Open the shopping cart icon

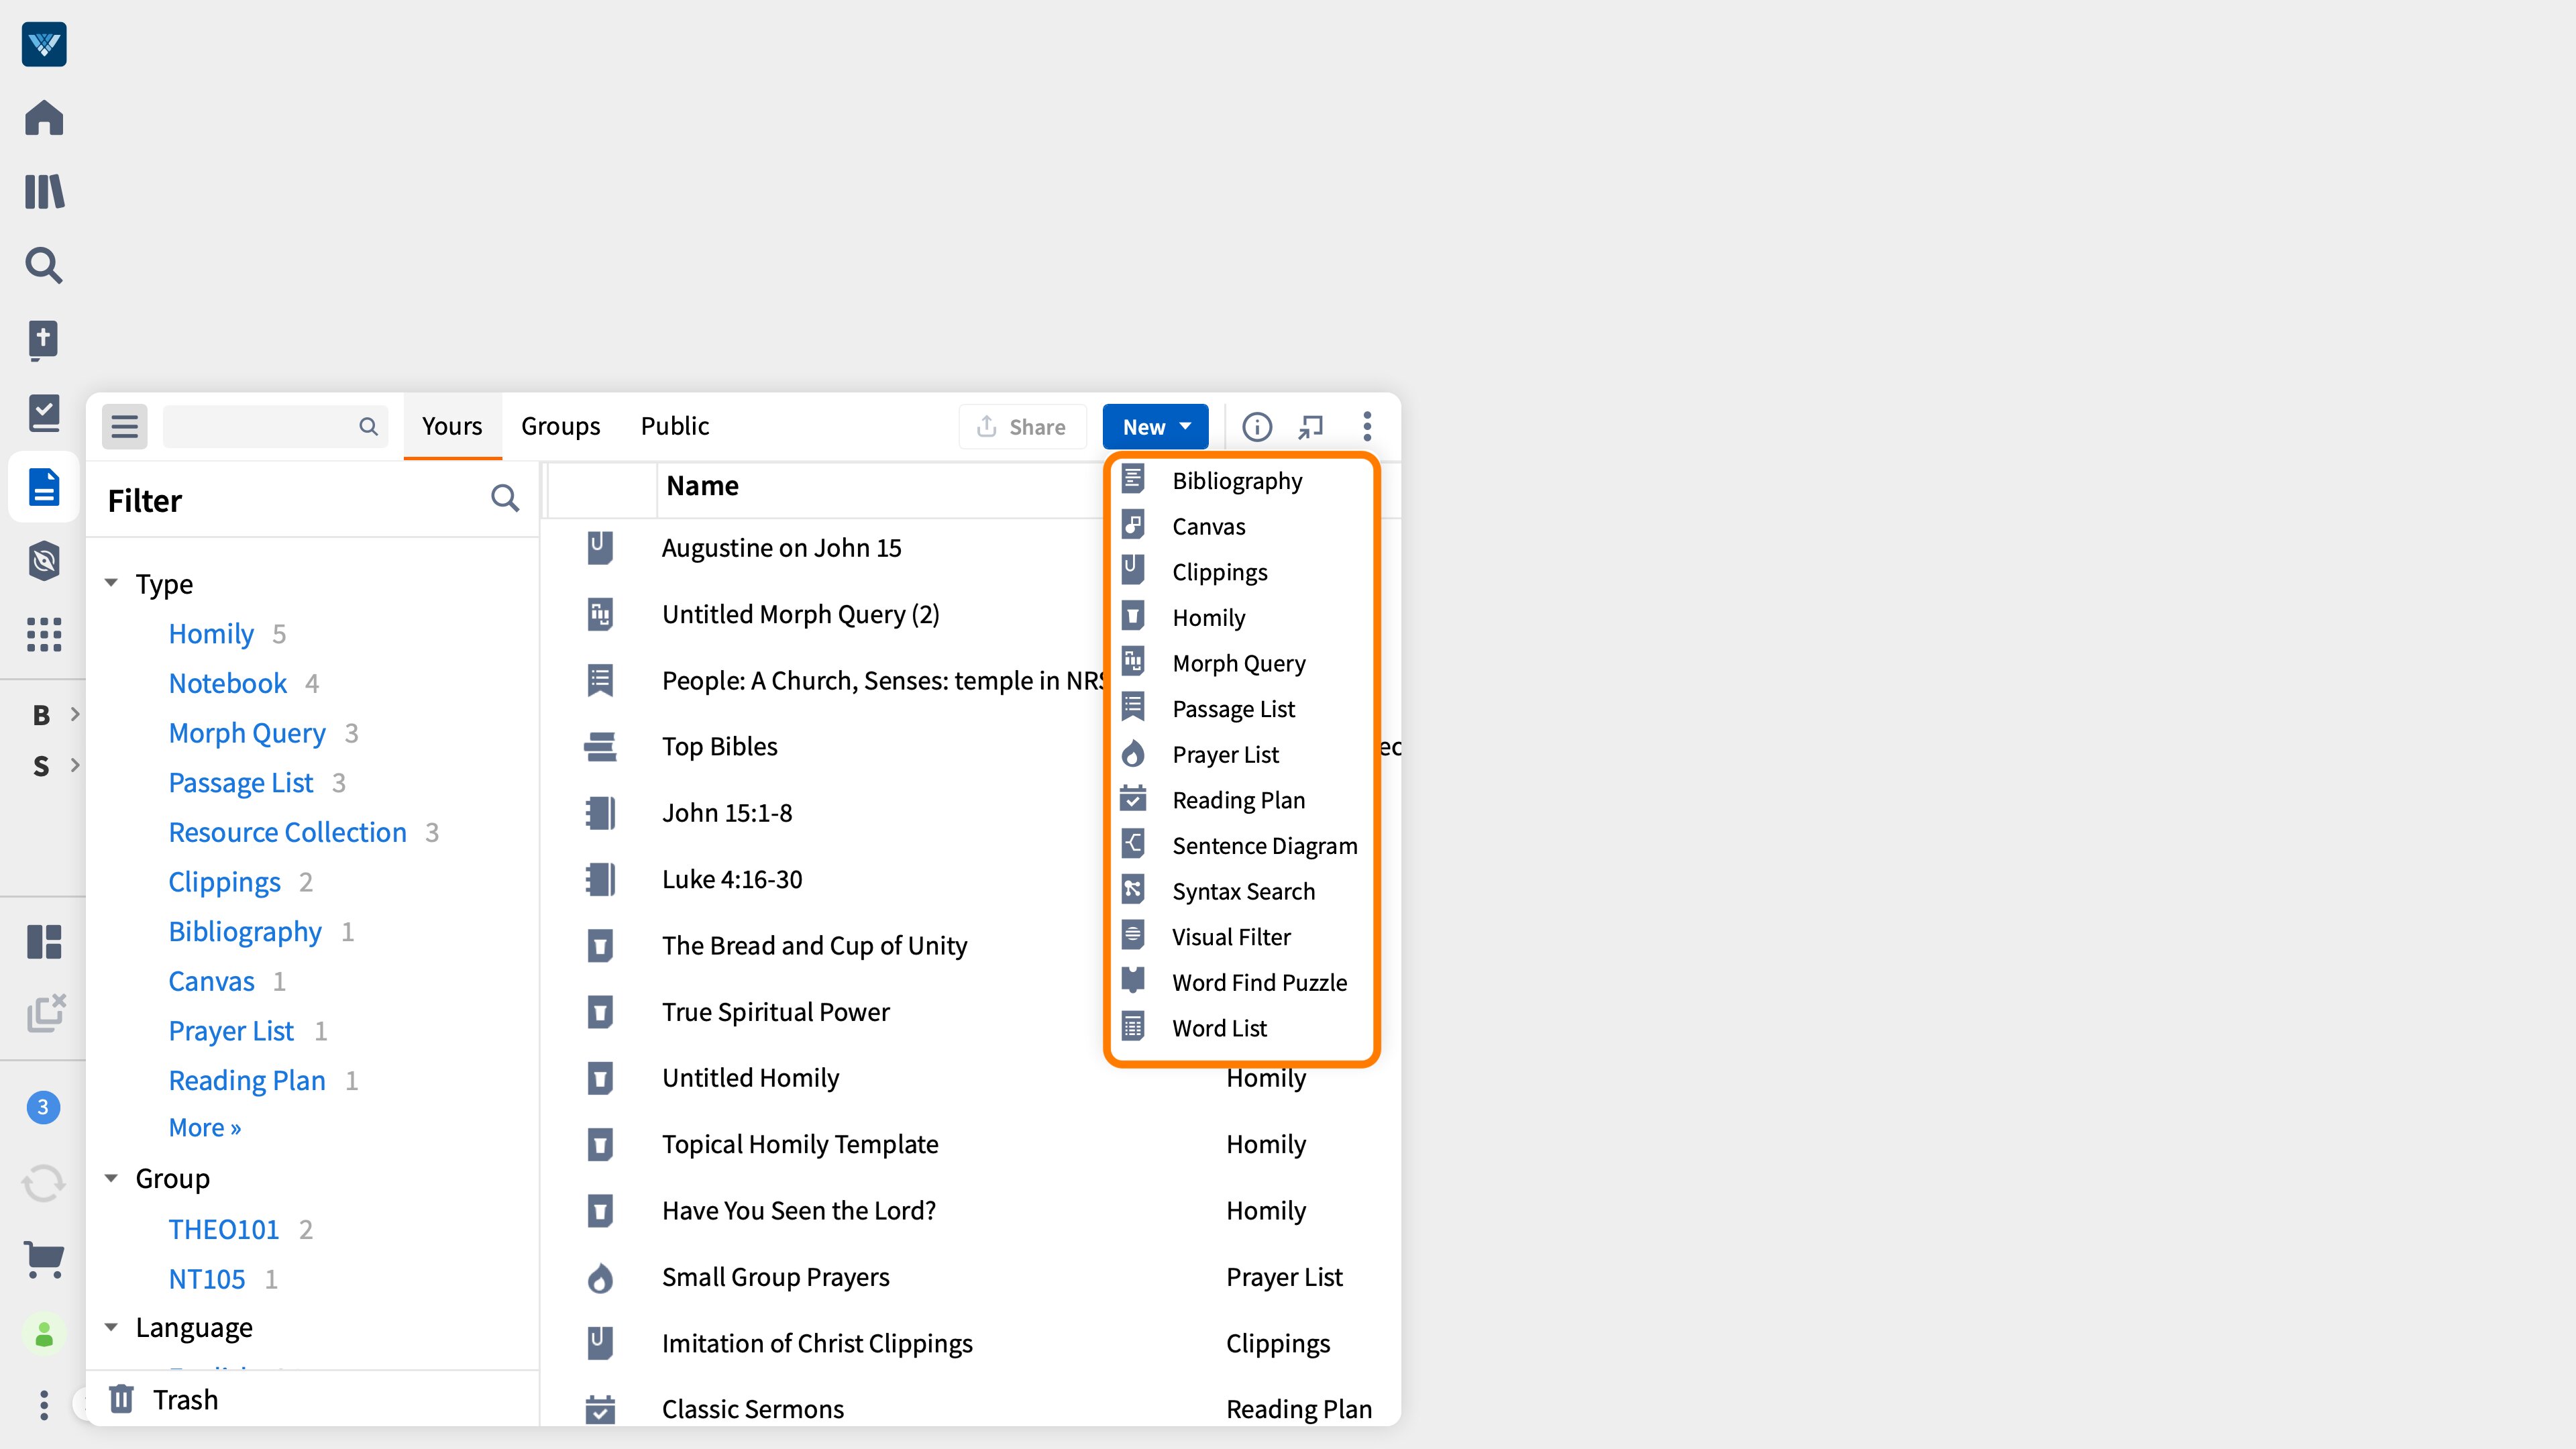click(x=44, y=1259)
